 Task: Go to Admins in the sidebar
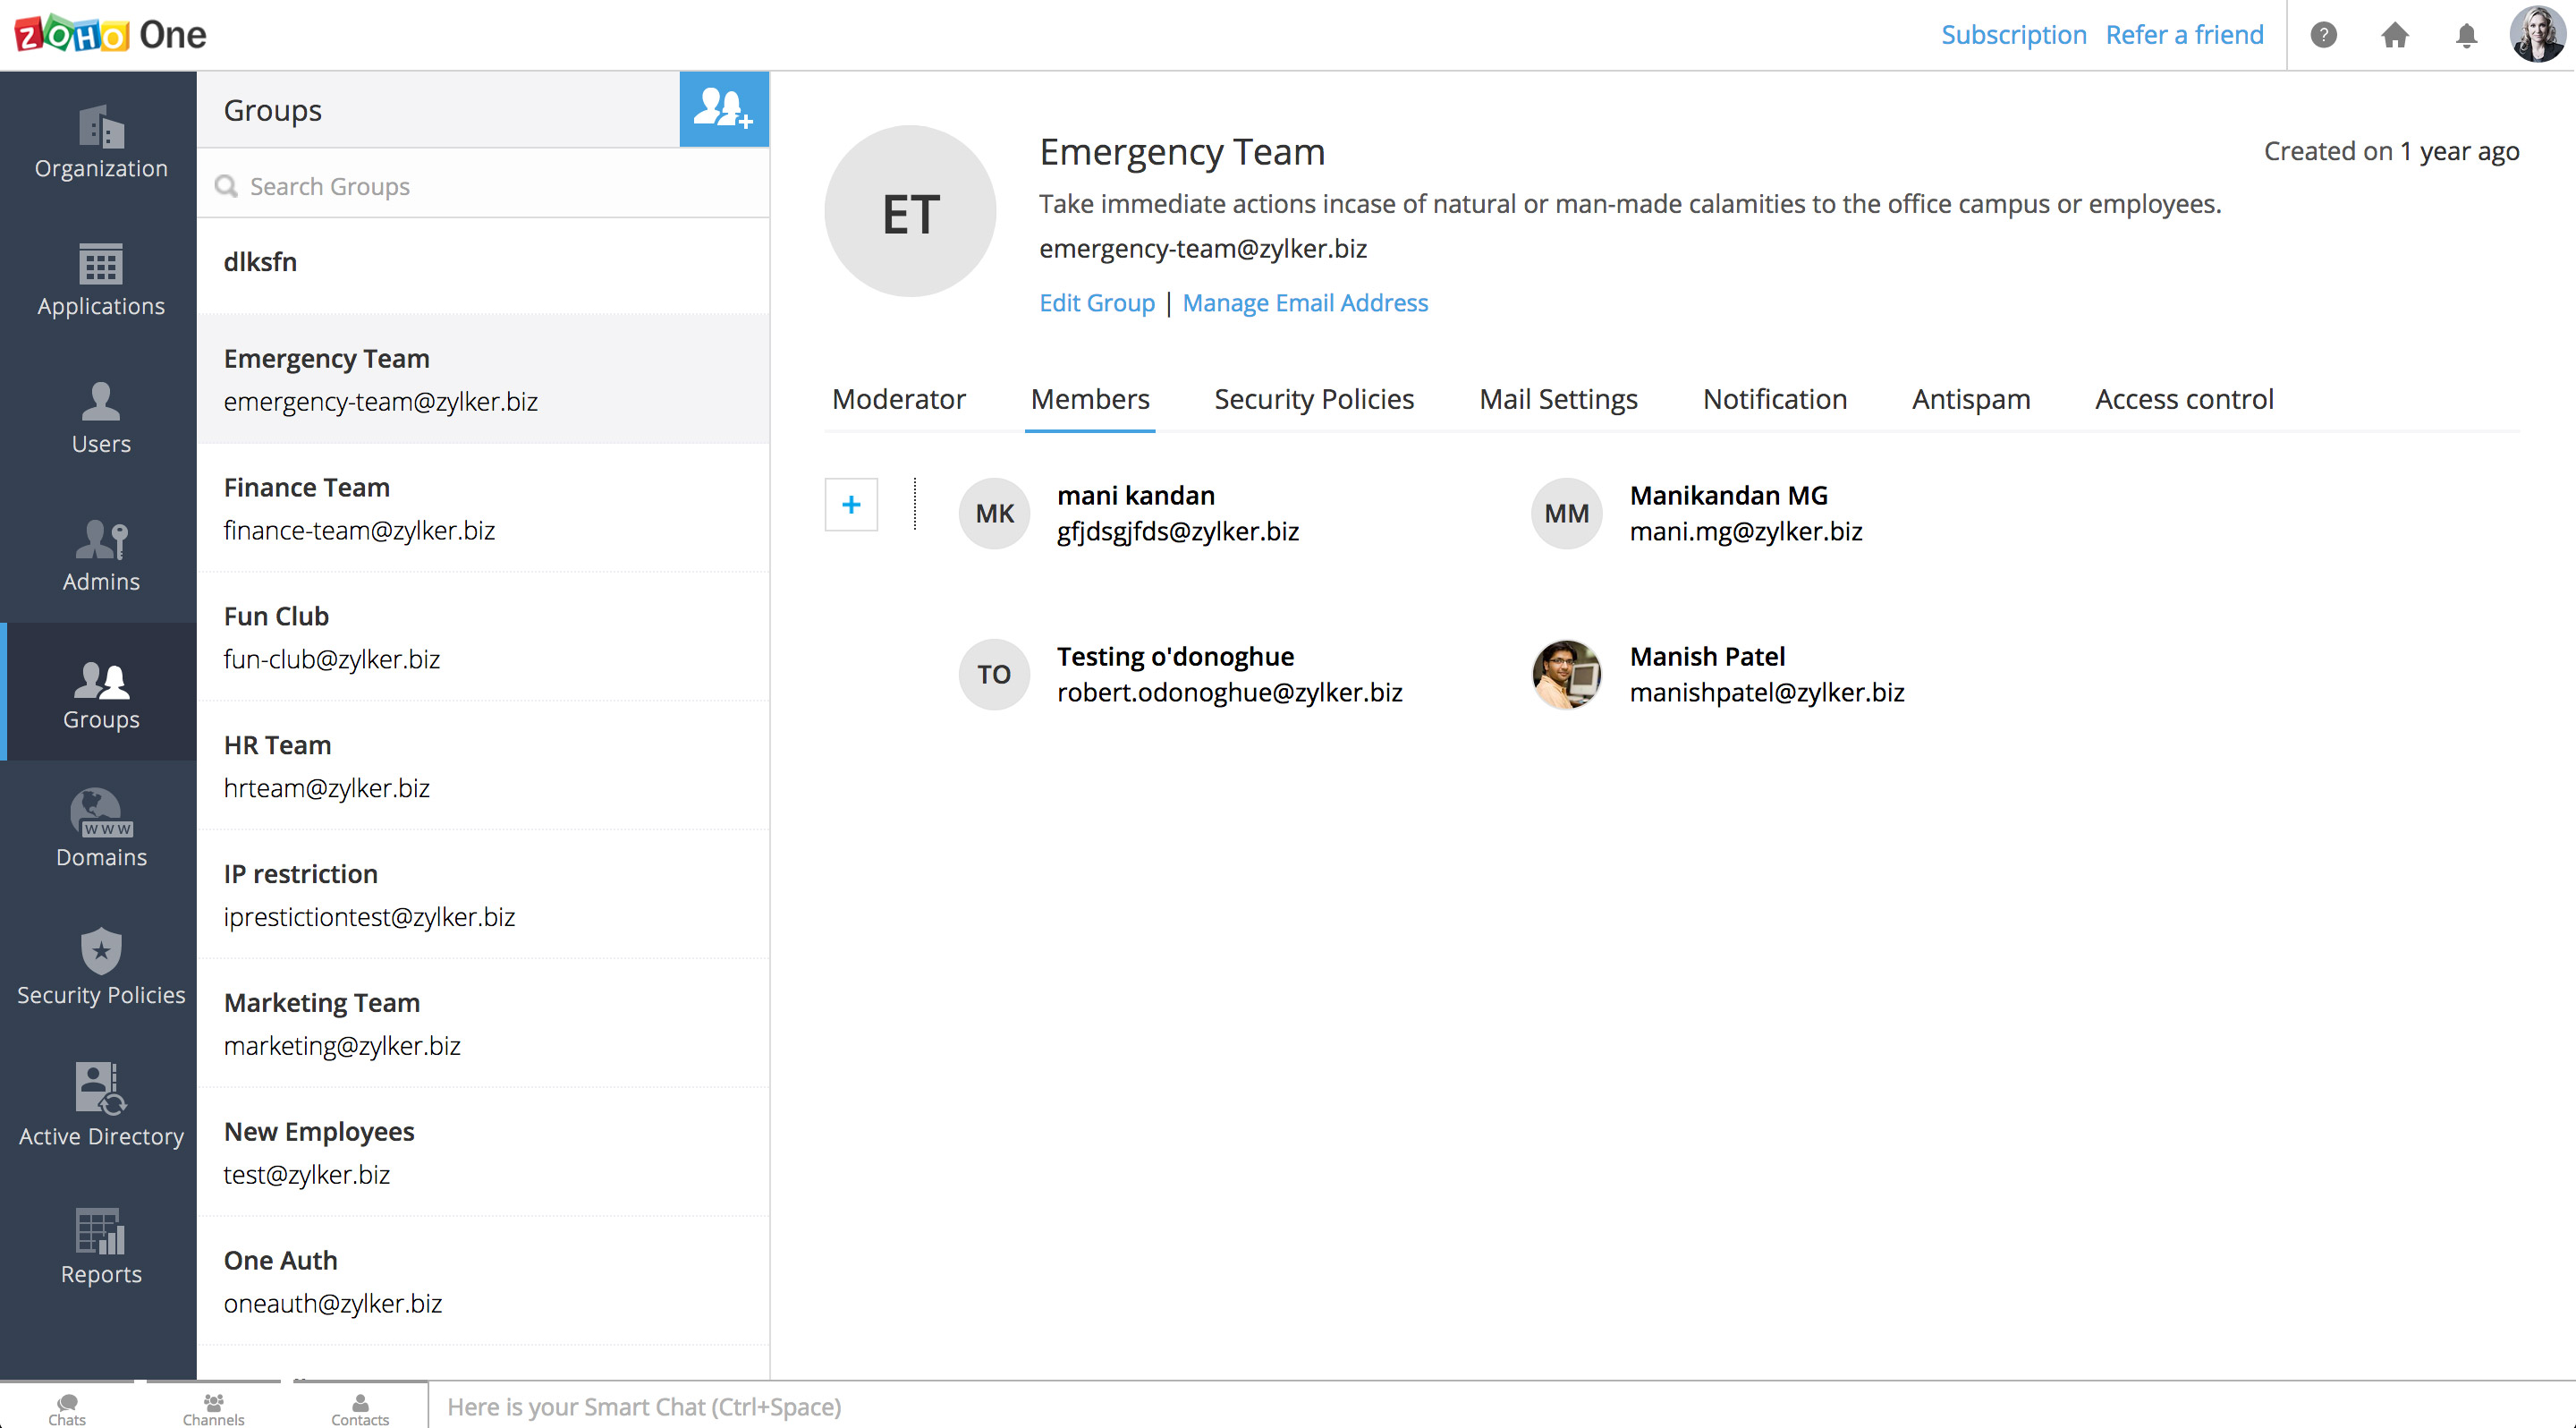coord(101,555)
